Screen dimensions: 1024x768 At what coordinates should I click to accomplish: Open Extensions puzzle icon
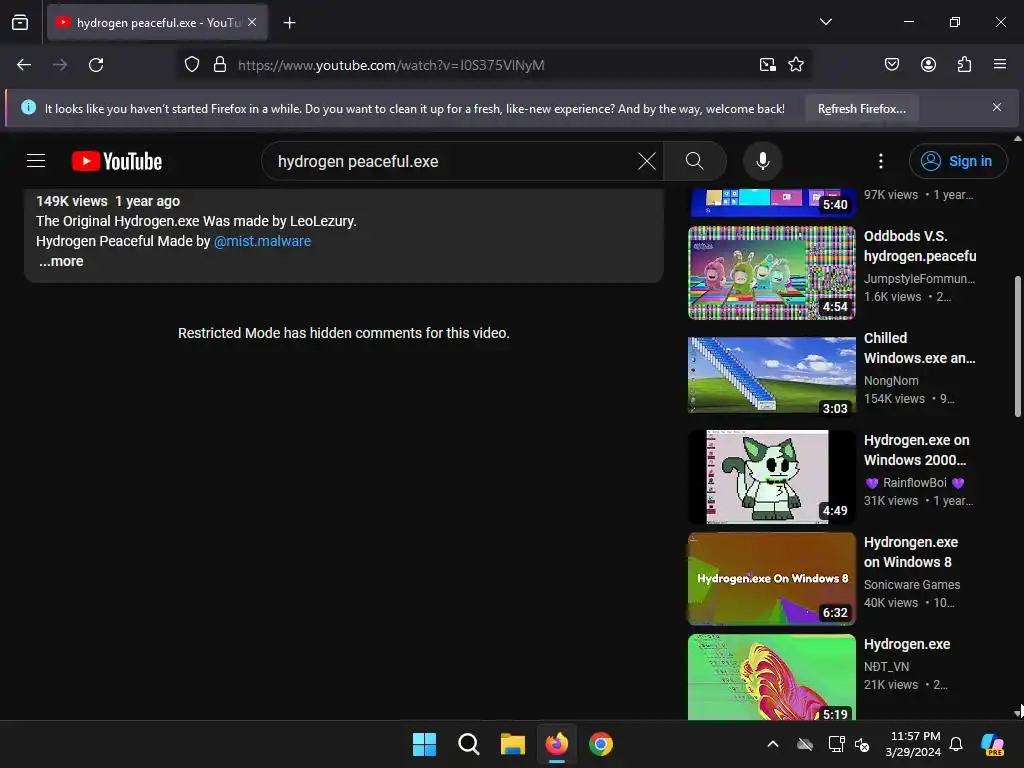pos(964,65)
